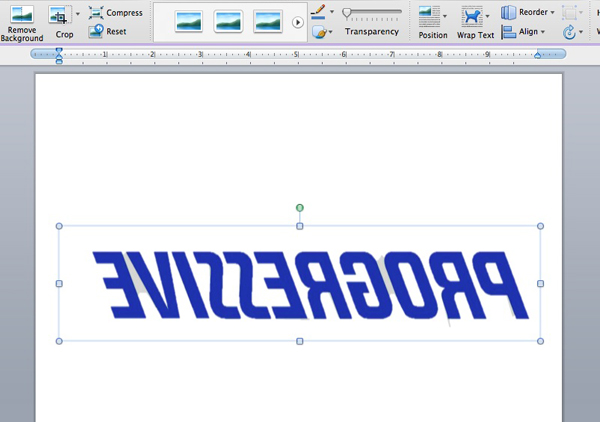Open picture effects dropdown arrow
The width and height of the screenshot is (600, 422).
point(330,32)
